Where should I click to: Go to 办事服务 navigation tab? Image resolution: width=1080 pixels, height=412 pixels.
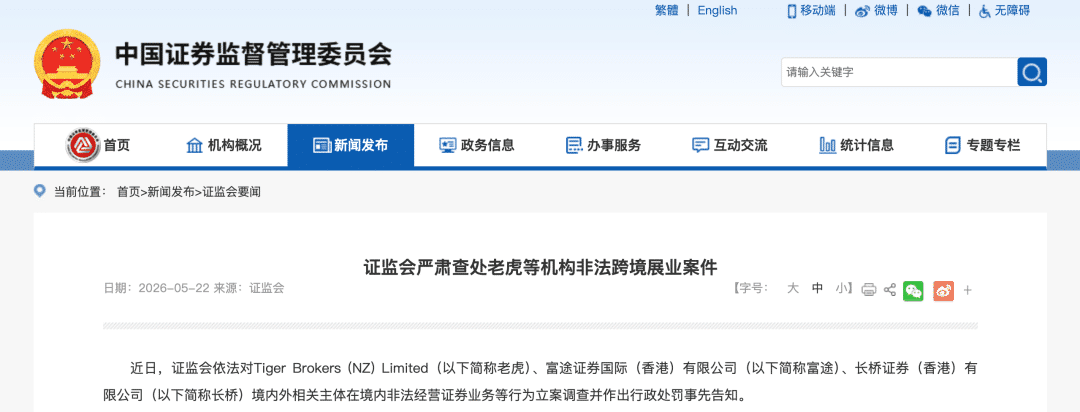[x=603, y=145]
